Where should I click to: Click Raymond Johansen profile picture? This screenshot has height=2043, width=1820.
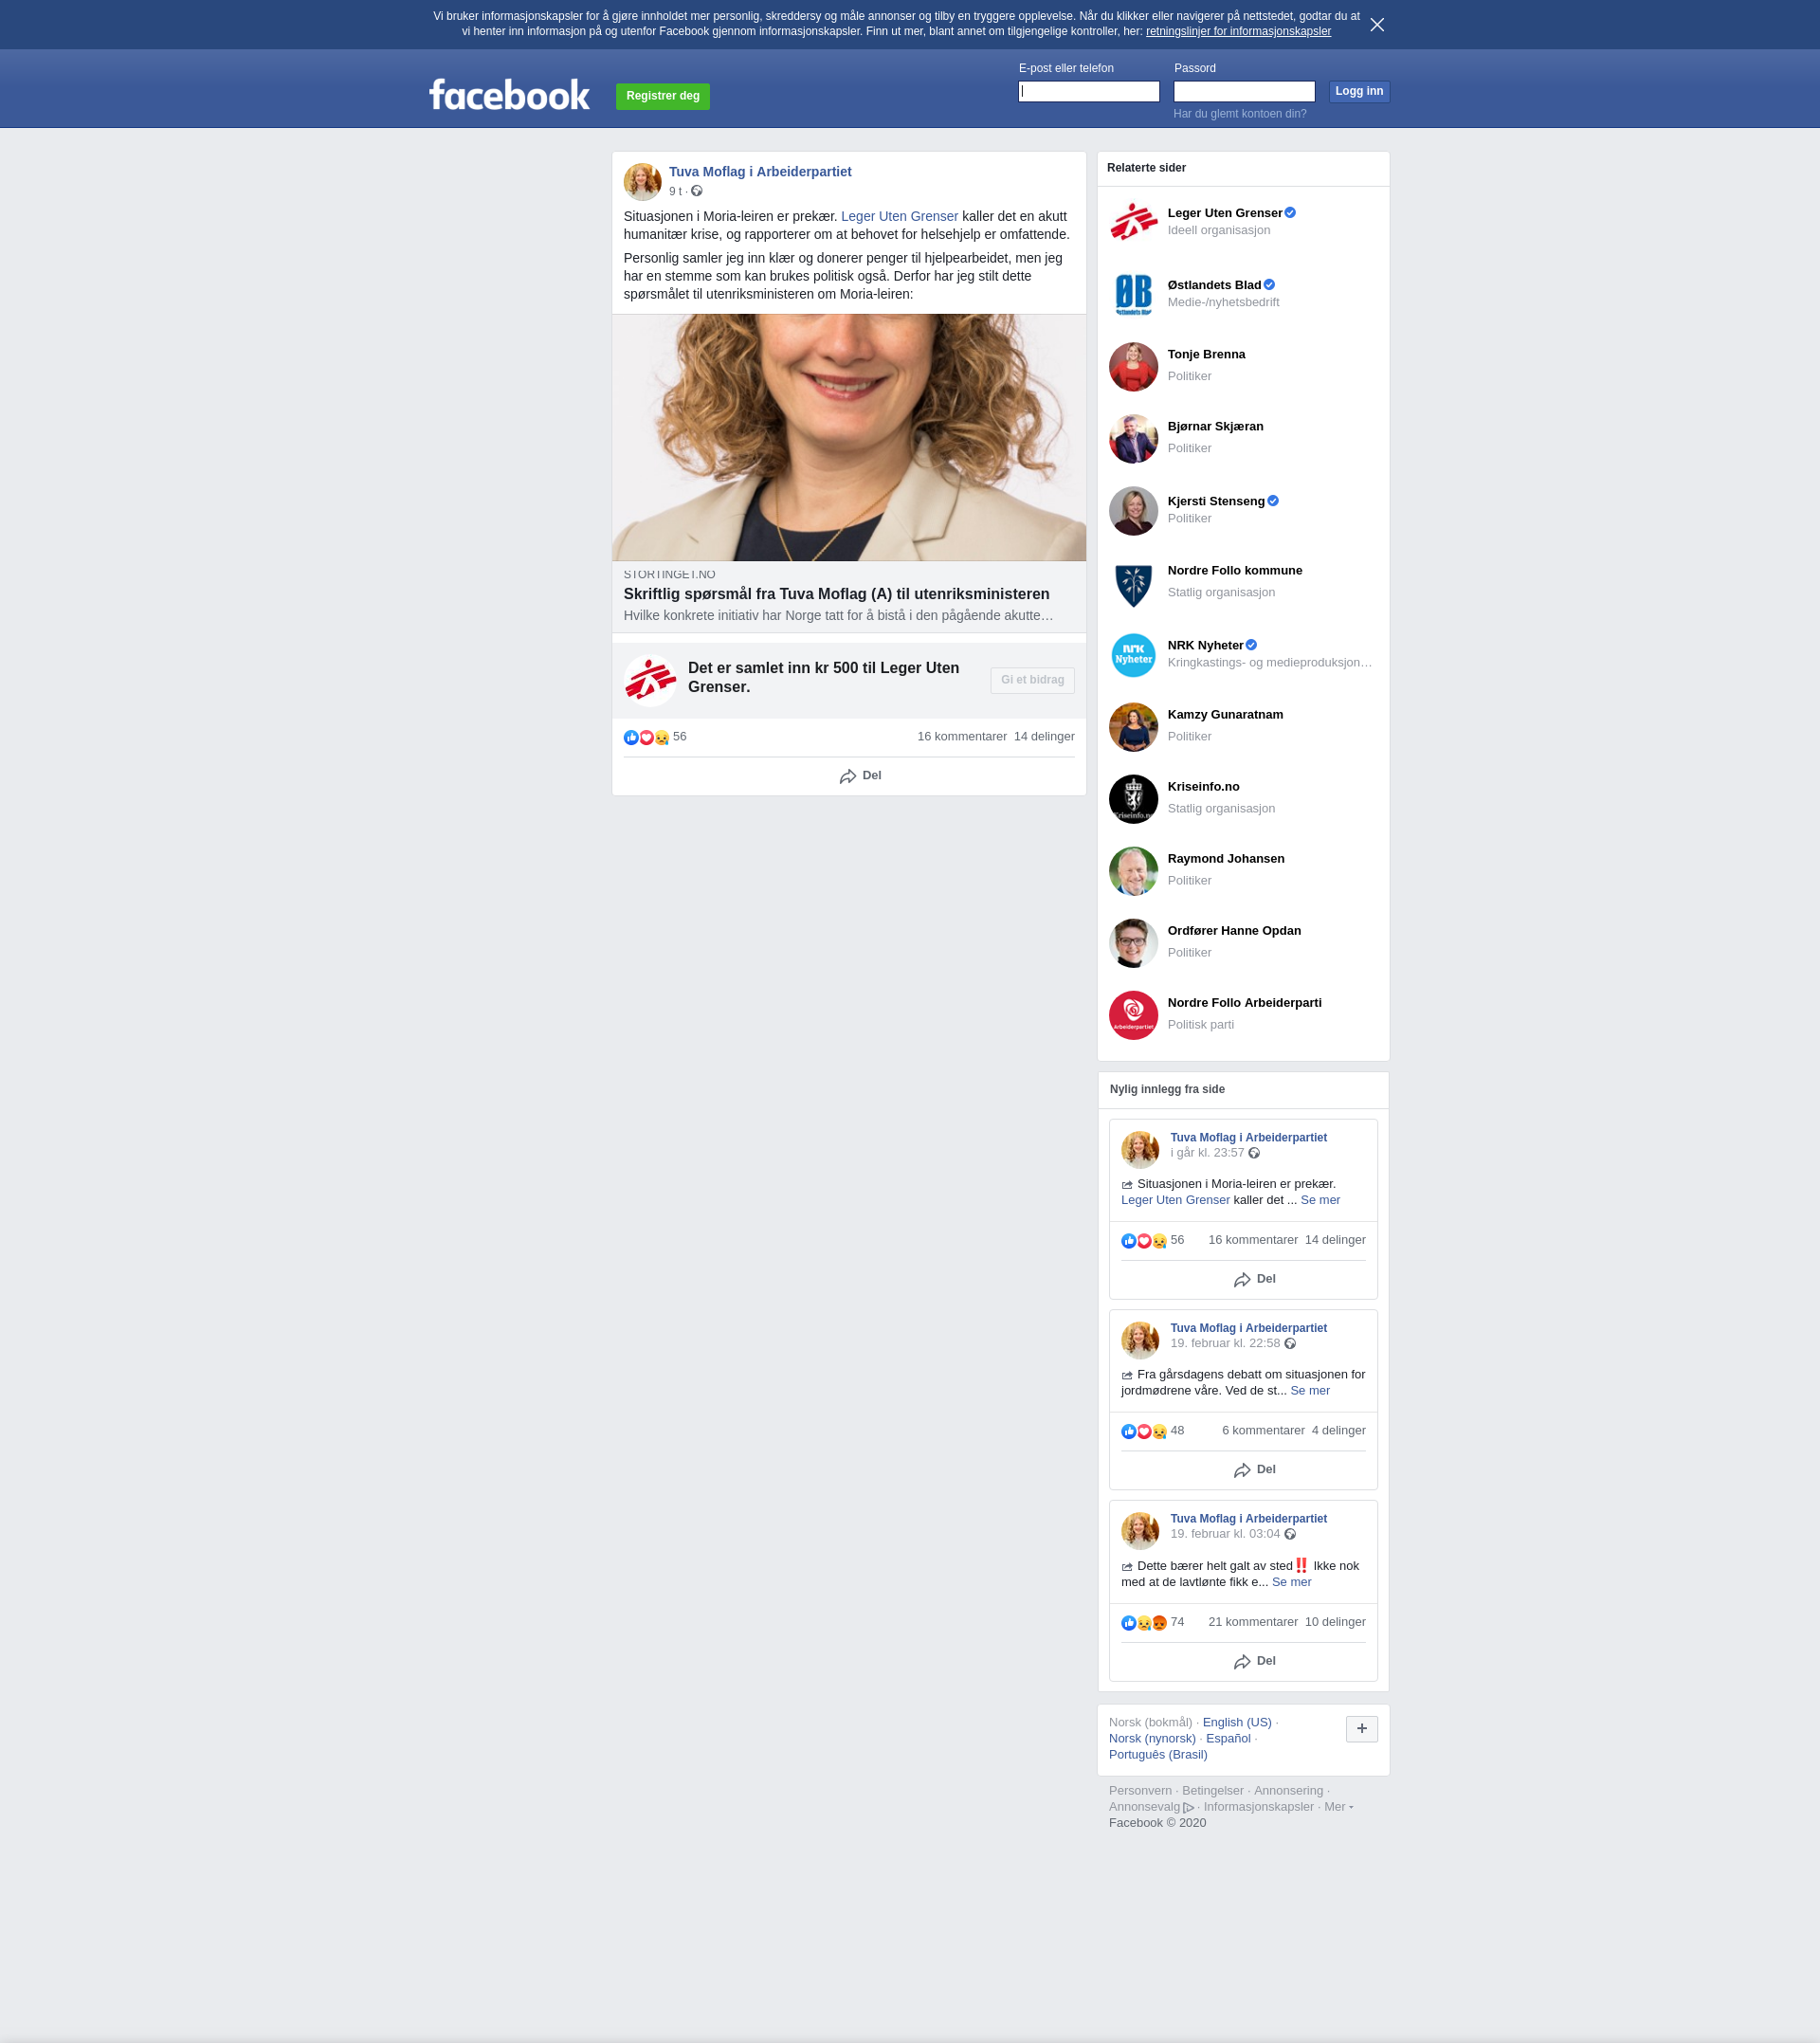[1133, 871]
